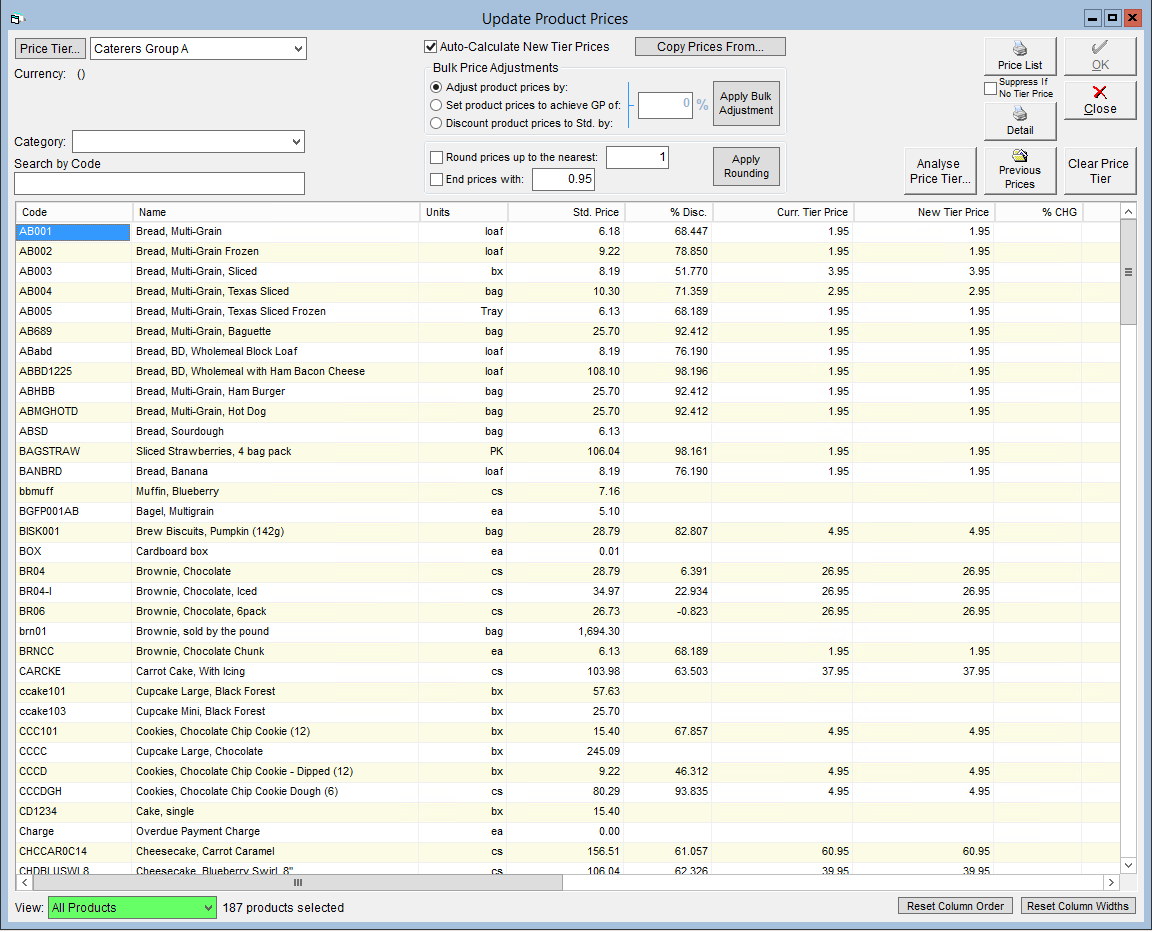
Task: Open the Category dropdown
Action: [296, 142]
